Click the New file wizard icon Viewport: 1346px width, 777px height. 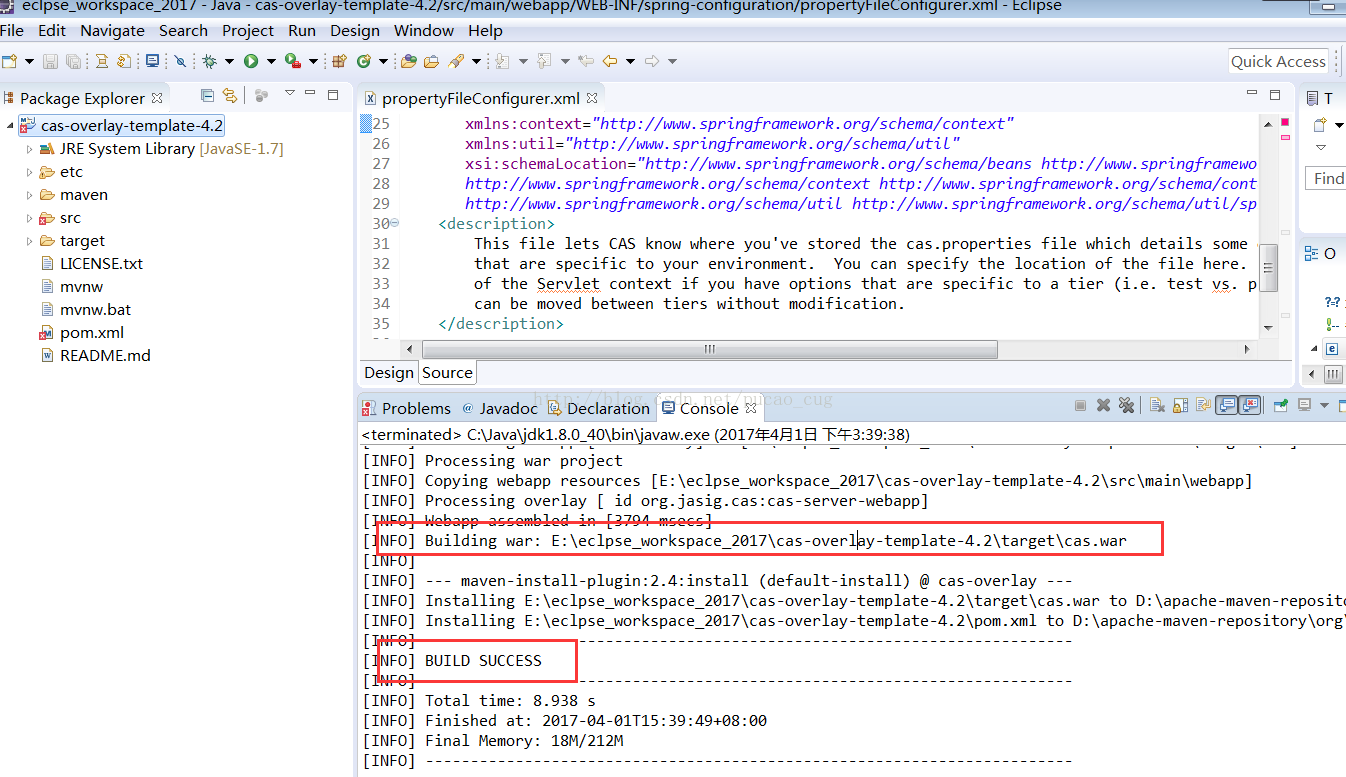pyautogui.click(x=10, y=61)
